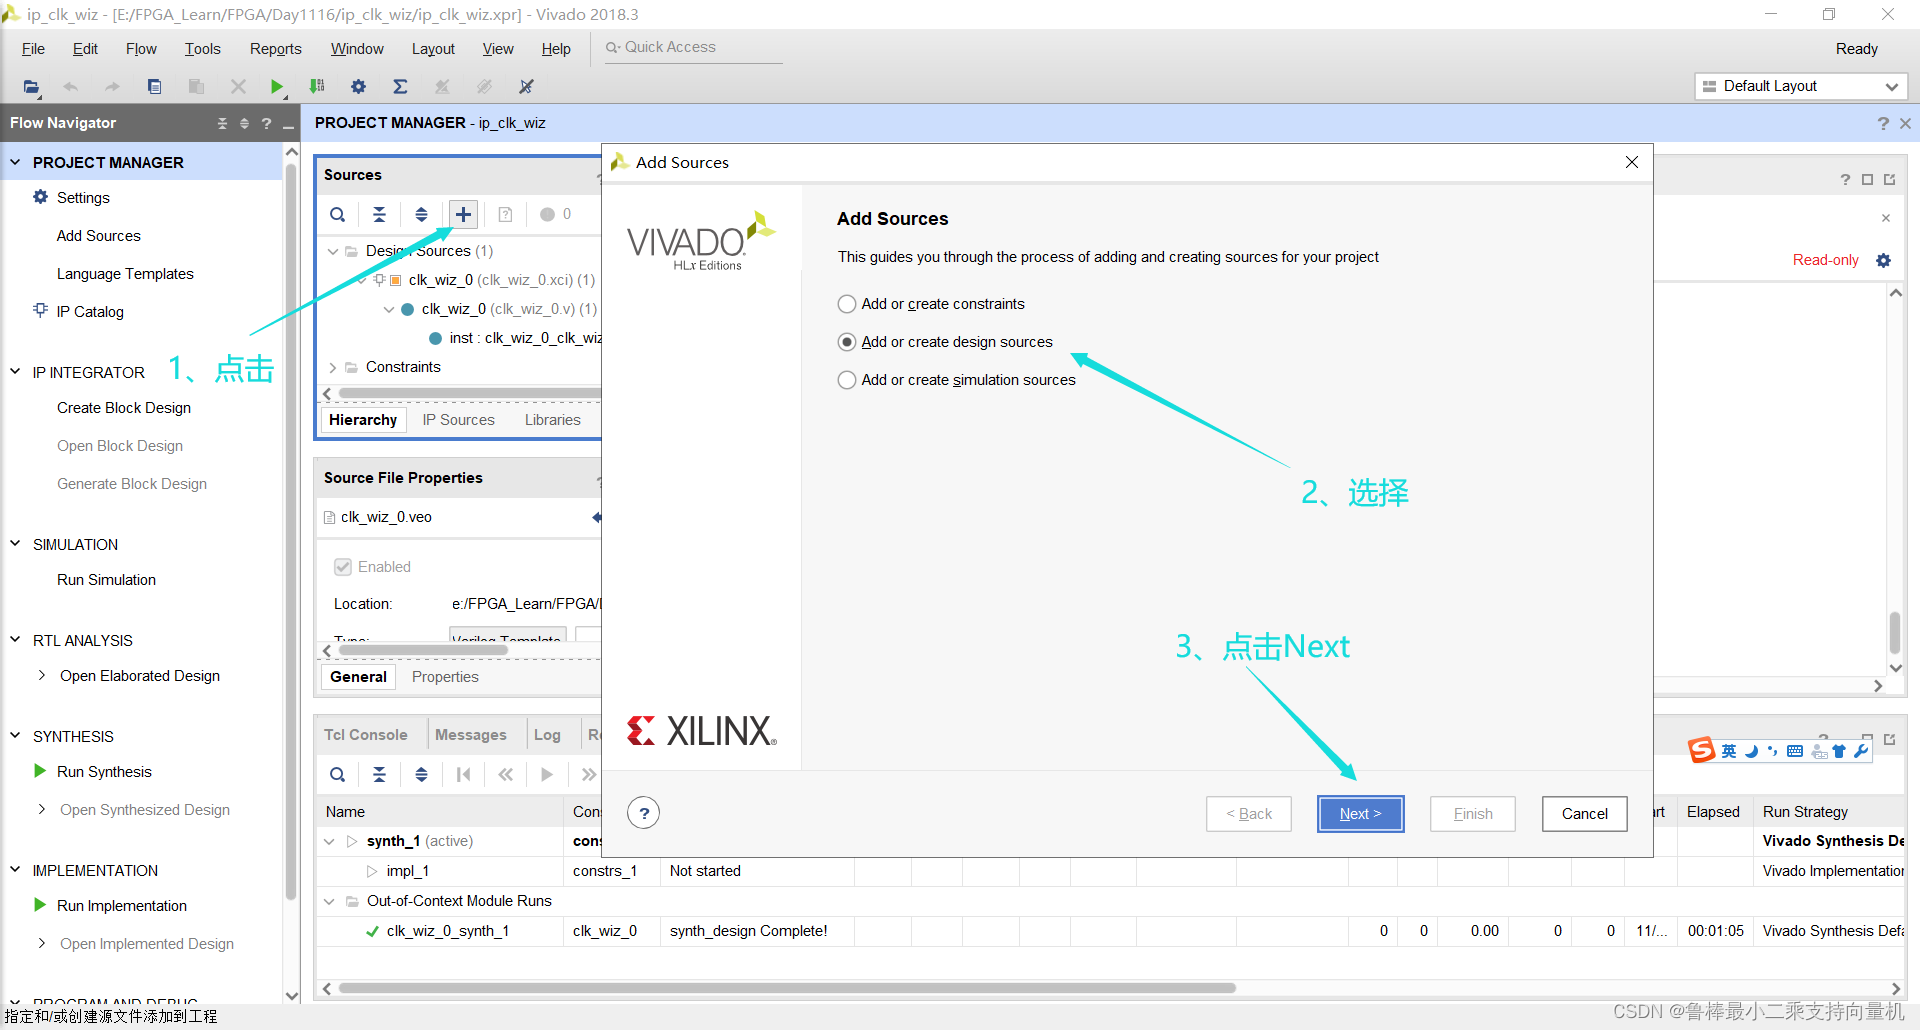1920x1030 pixels.
Task: Open Settings via toolbar gear icon
Action: coord(358,87)
